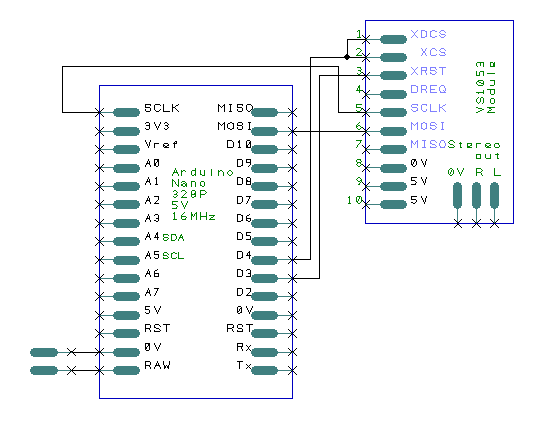The height and width of the screenshot is (435, 543).
Task: Select the DREQ pin label
Action: (x=428, y=89)
